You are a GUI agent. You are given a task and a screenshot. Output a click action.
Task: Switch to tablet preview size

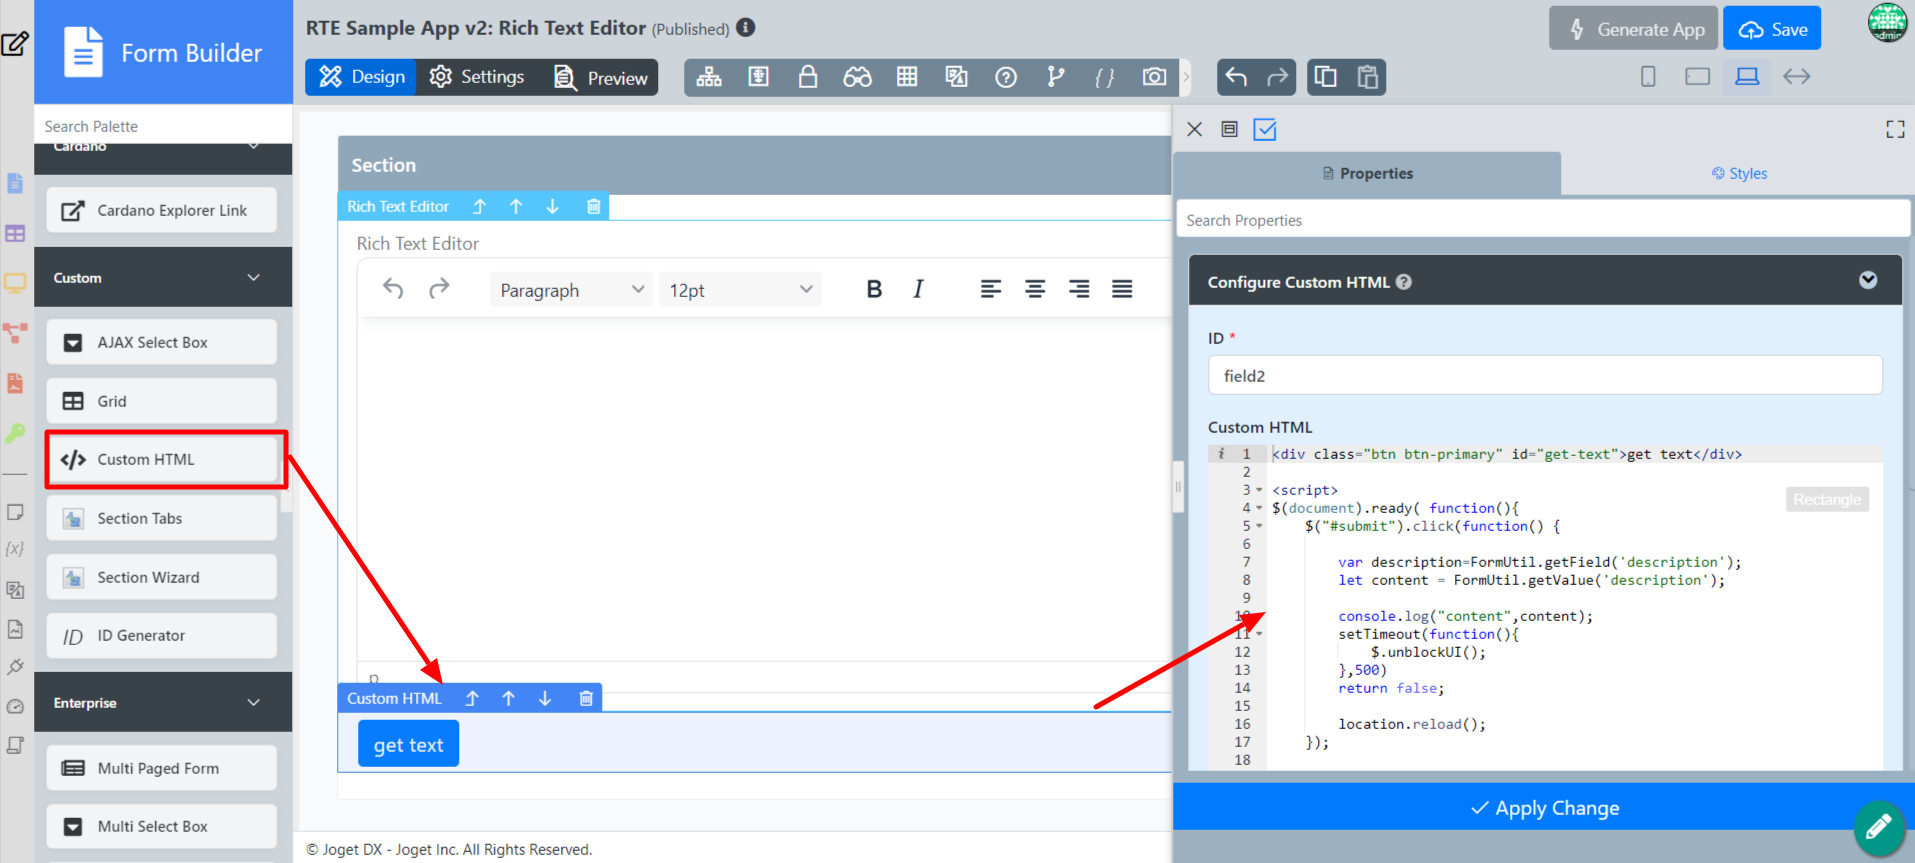pyautogui.click(x=1697, y=77)
